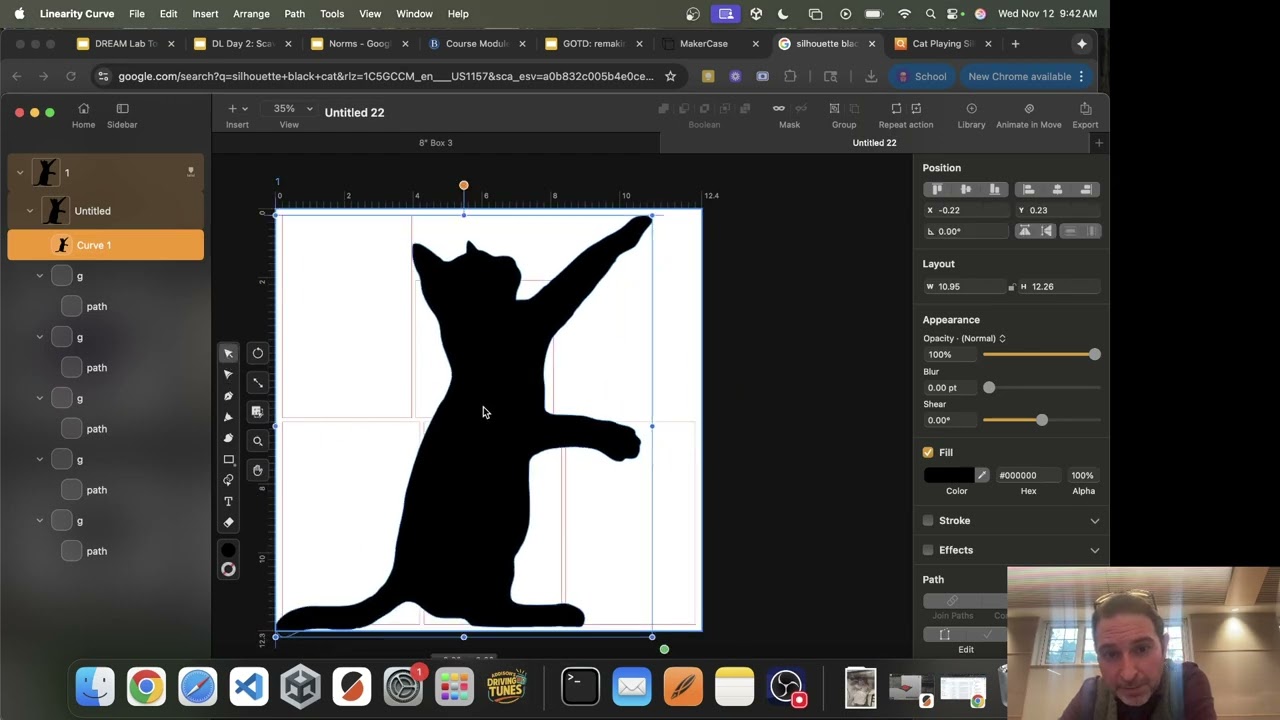Viewport: 1280px width, 720px height.
Task: Collapse the Untitled layer group
Action: (x=30, y=211)
